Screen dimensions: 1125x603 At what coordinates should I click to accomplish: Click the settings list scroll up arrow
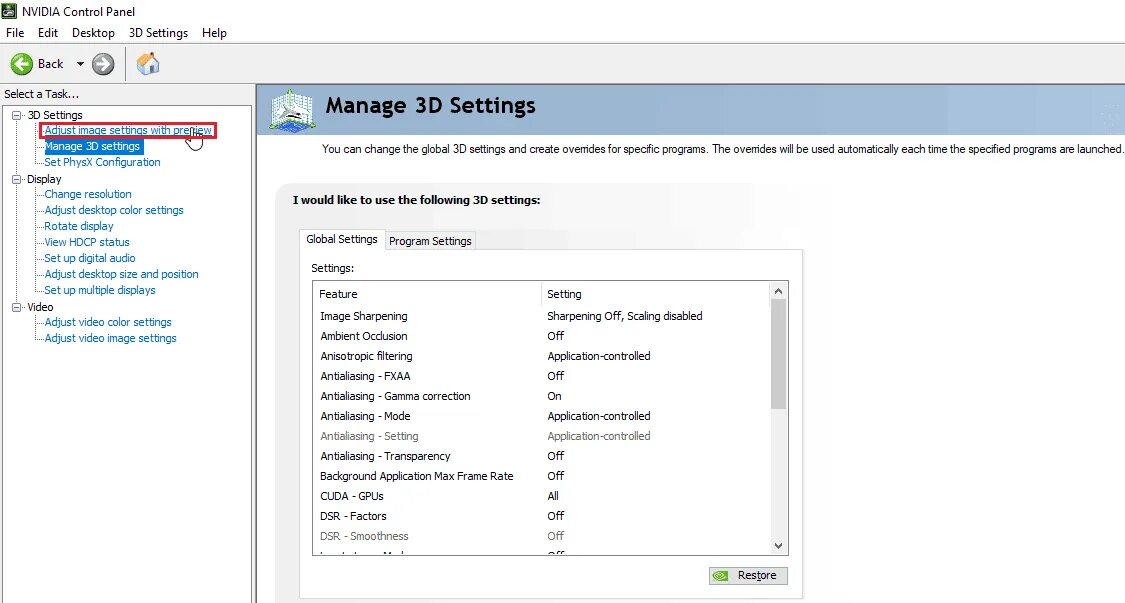click(778, 291)
